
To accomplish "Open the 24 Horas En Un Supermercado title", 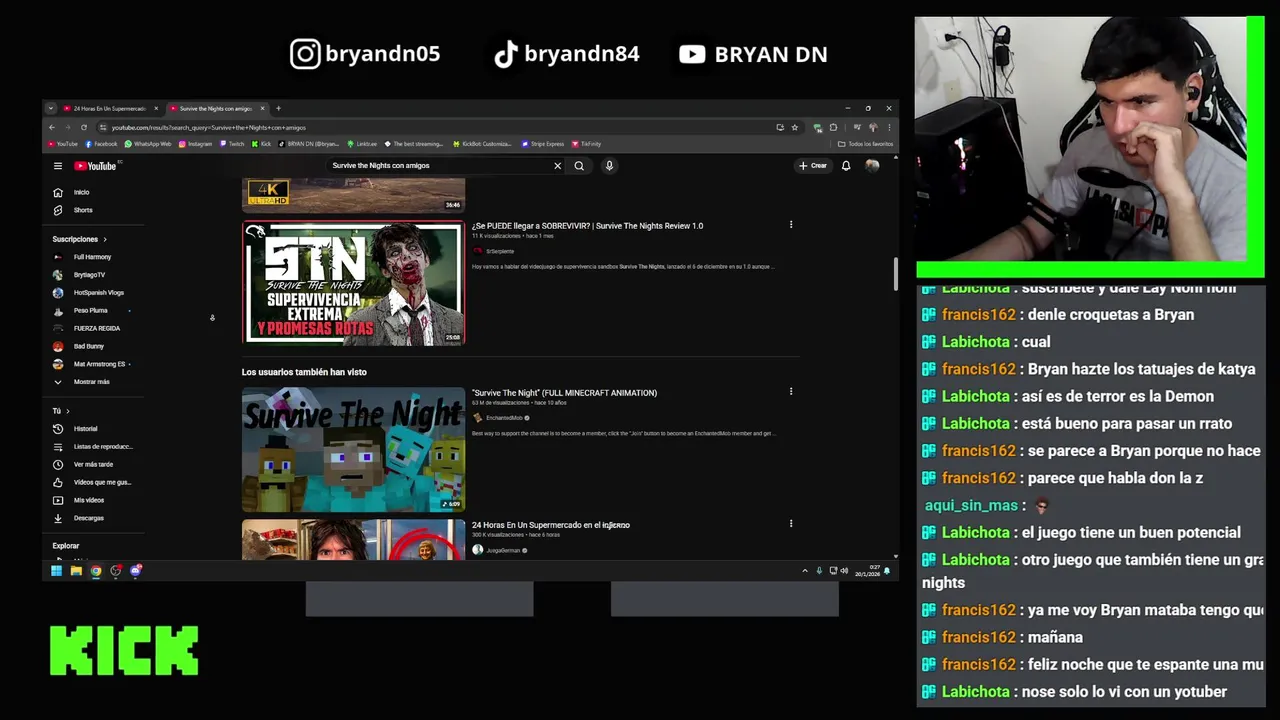I will pos(551,525).
